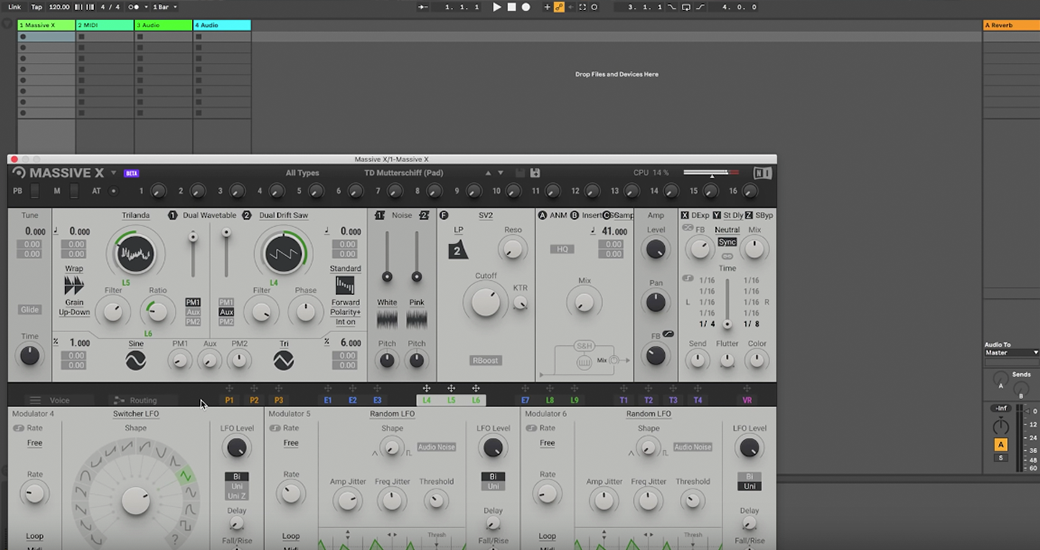Click the Forward wavetable direction option
Image resolution: width=1040 pixels, height=550 pixels.
(345, 302)
